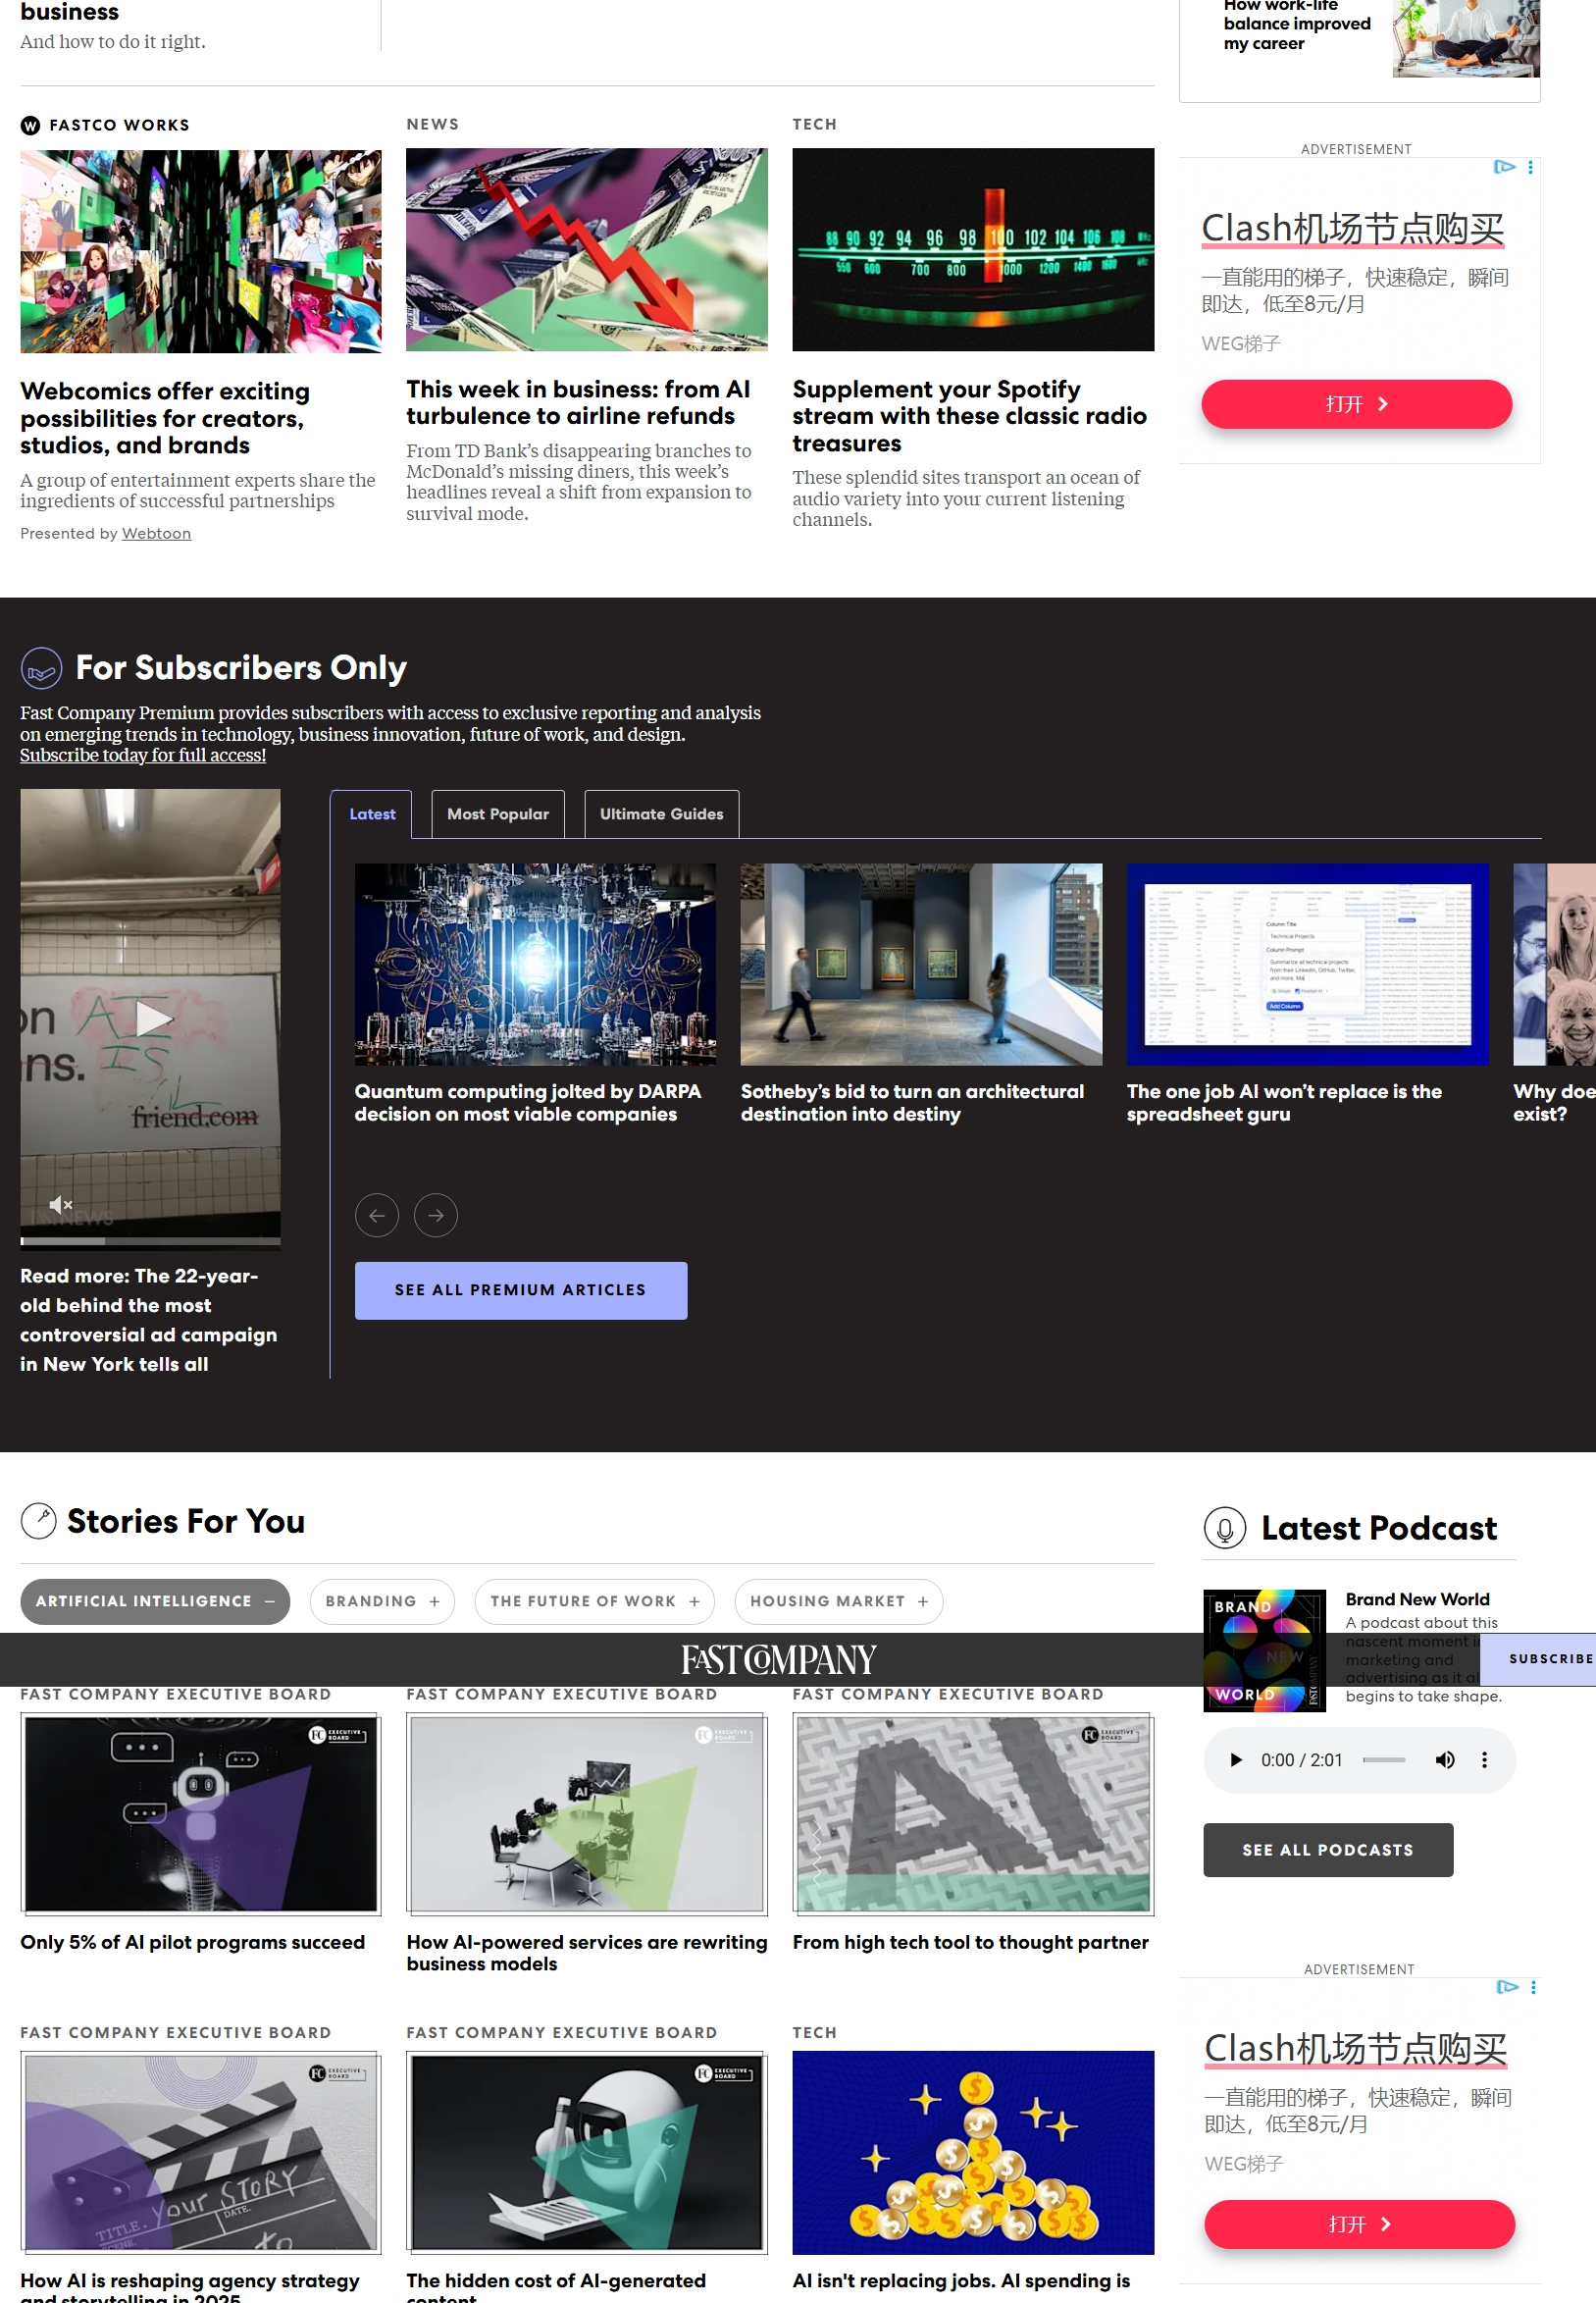The image size is (1596, 2303).
Task: Click See All Premium Articles button
Action: point(520,1290)
